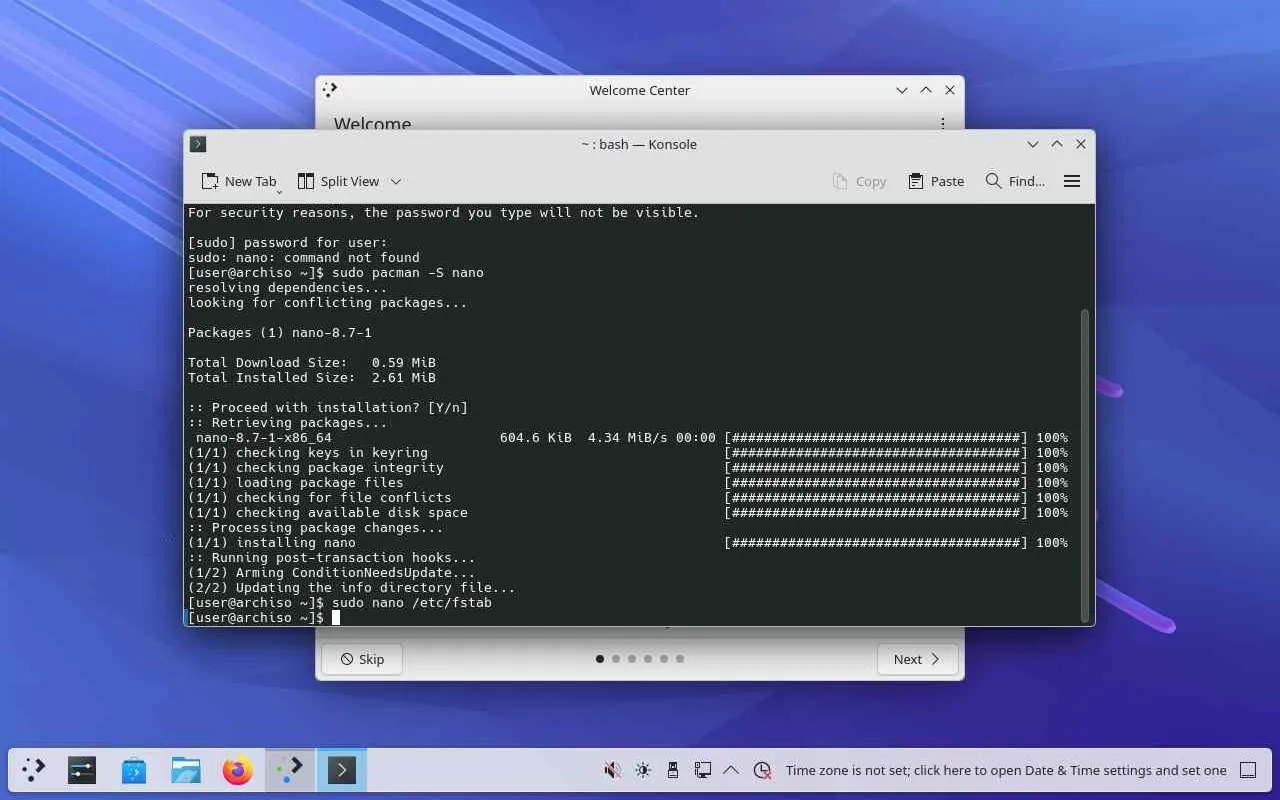The width and height of the screenshot is (1280, 800).
Task: Show hidden system tray icons
Action: click(x=731, y=770)
